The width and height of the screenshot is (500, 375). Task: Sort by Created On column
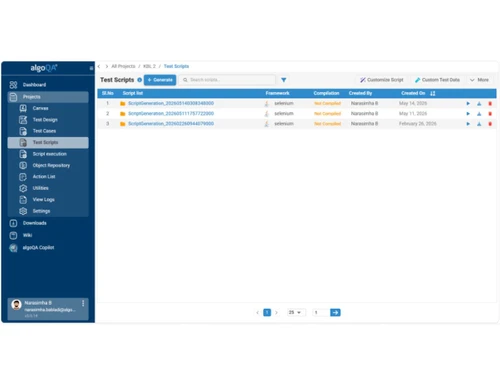point(433,93)
